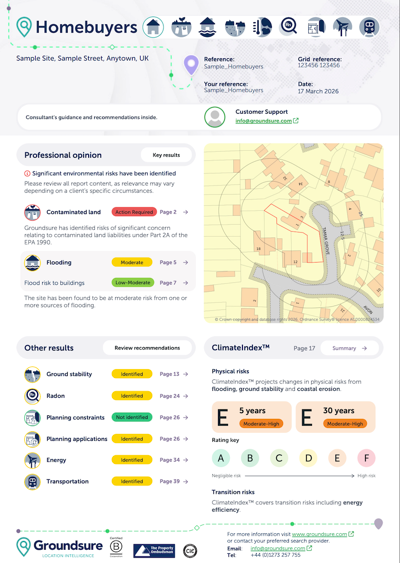The width and height of the screenshot is (400, 563).
Task: Go to Page 39 for Transportation
Action: tap(174, 481)
